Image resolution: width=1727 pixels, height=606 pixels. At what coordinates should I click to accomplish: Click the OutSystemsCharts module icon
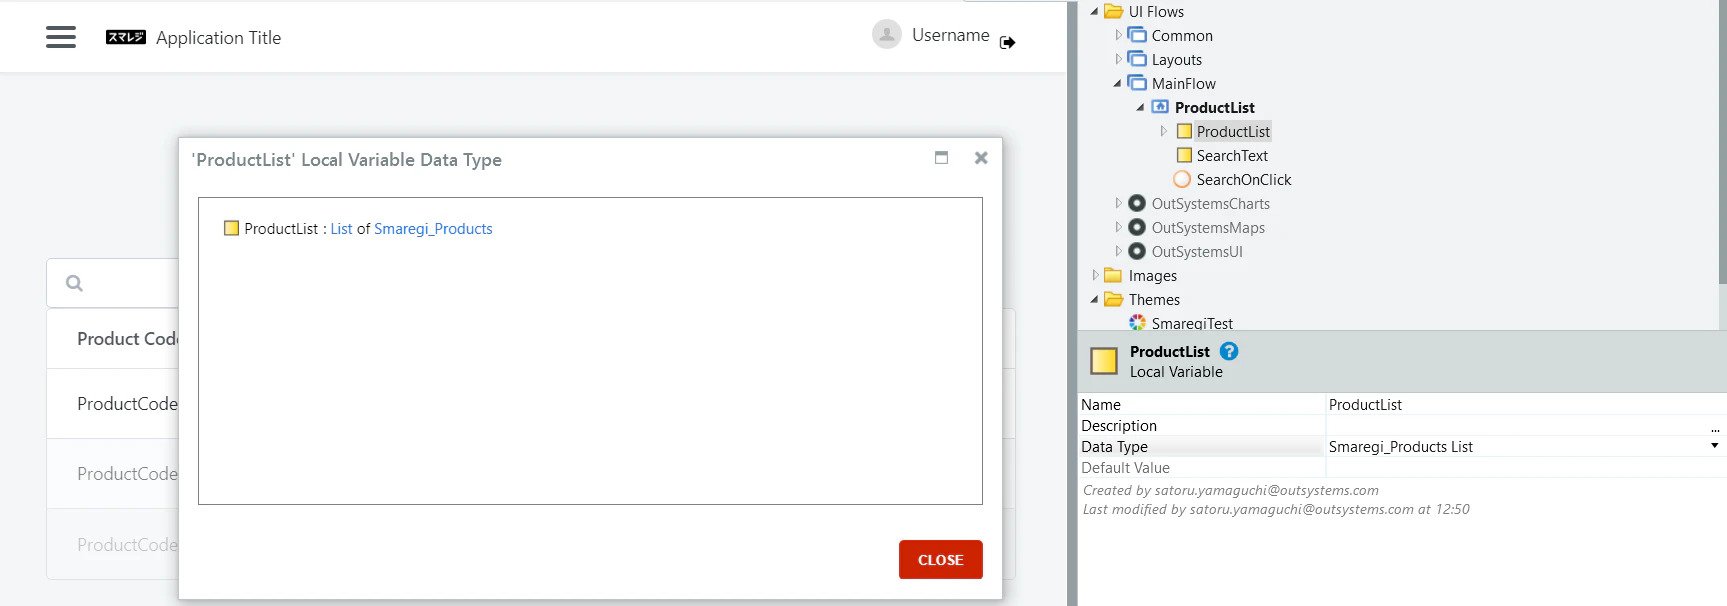tap(1137, 203)
